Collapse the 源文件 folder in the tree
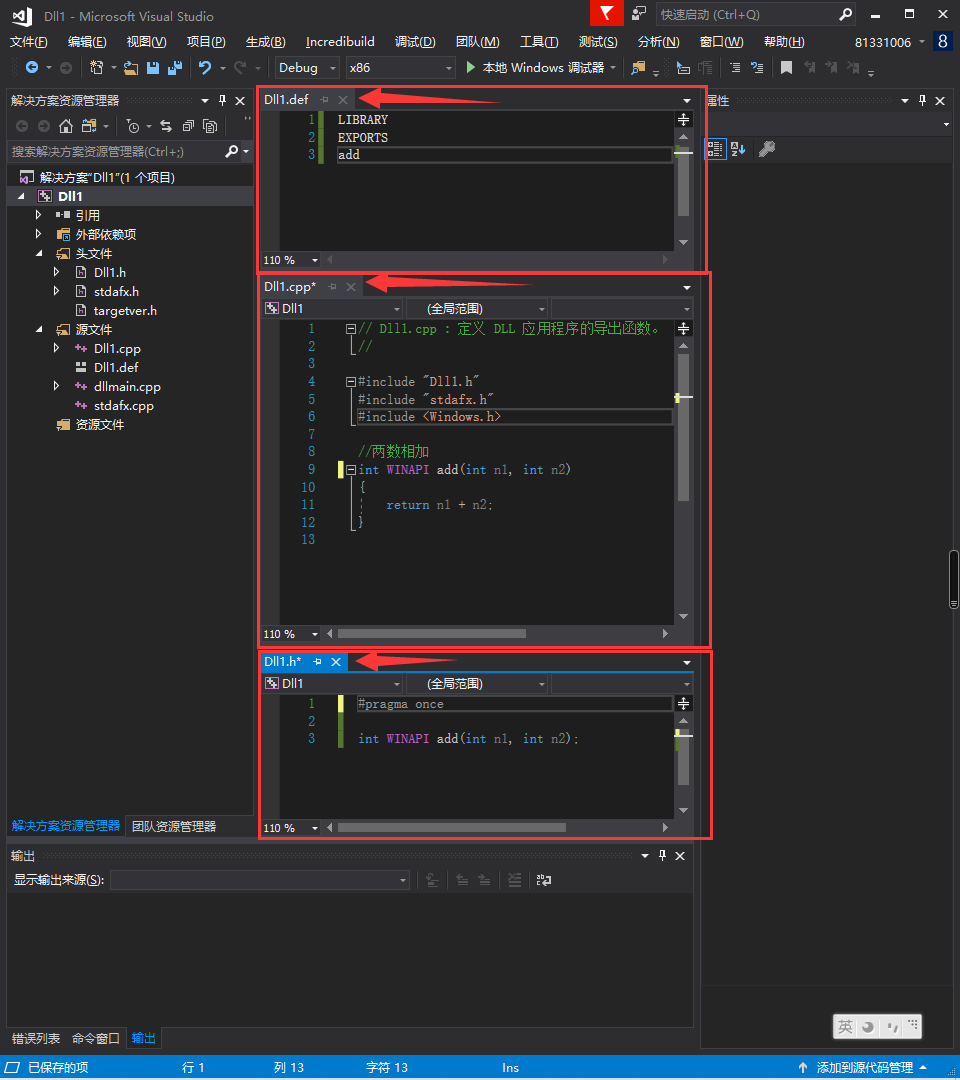Image resolution: width=960 pixels, height=1080 pixels. [x=39, y=329]
